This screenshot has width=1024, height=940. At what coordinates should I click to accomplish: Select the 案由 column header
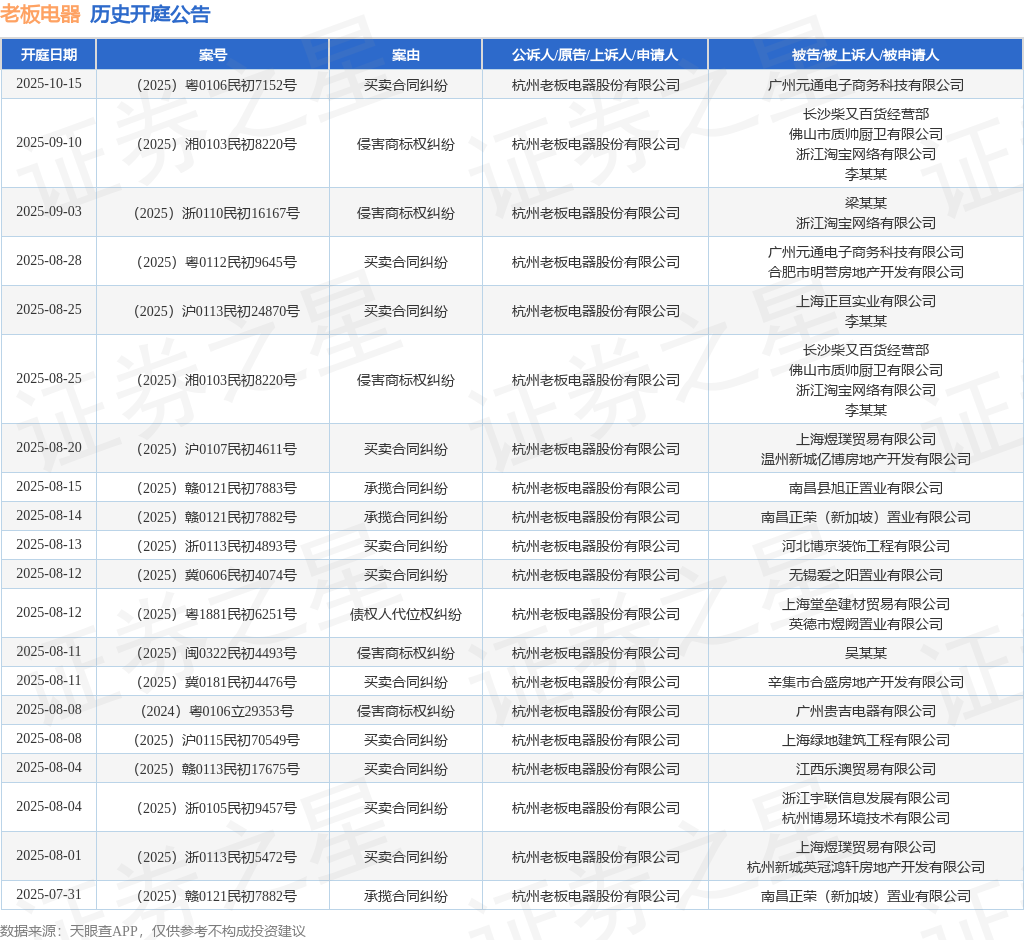(x=406, y=55)
